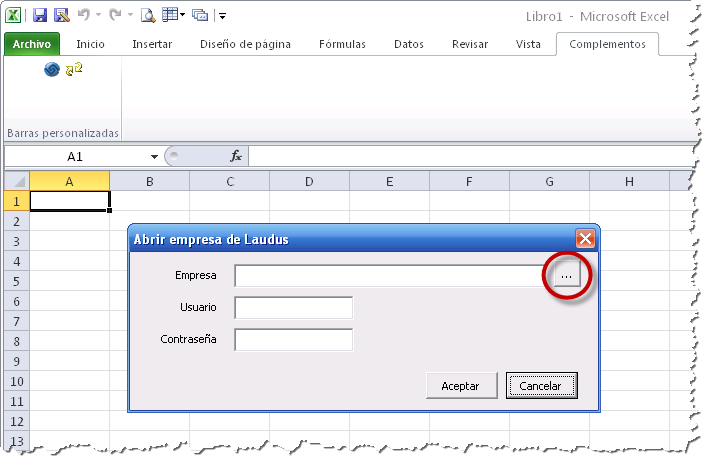The image size is (709, 462).
Task: Open the Diseño de página tab
Action: (246, 44)
